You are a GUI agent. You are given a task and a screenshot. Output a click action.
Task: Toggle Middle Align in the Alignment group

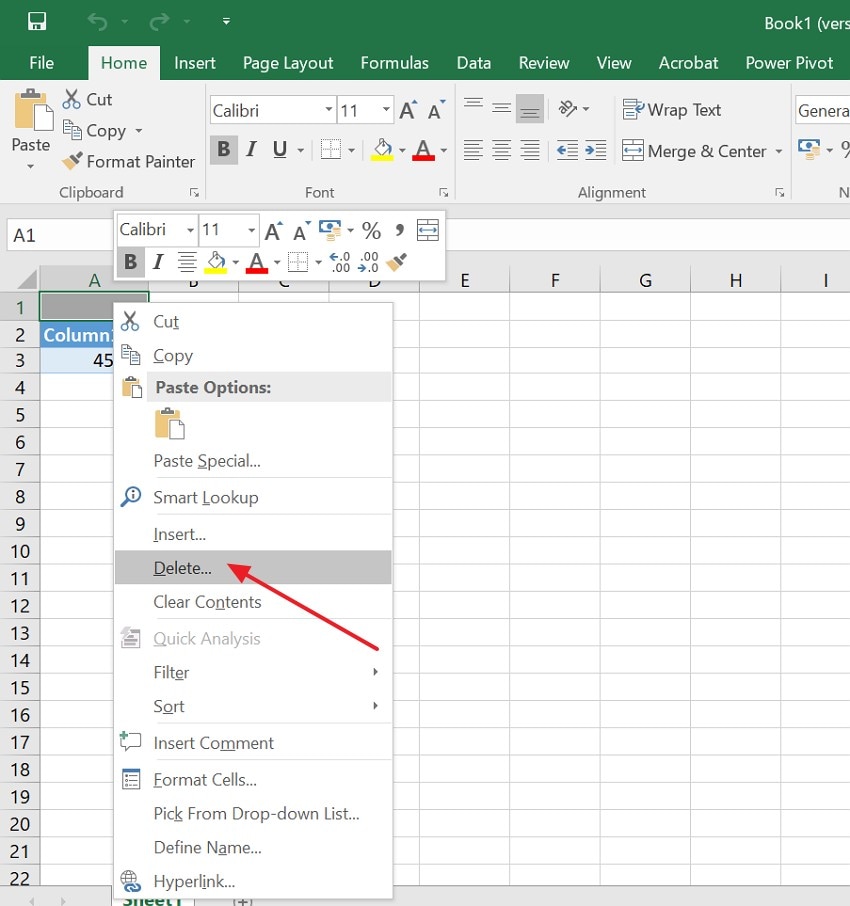pos(502,108)
